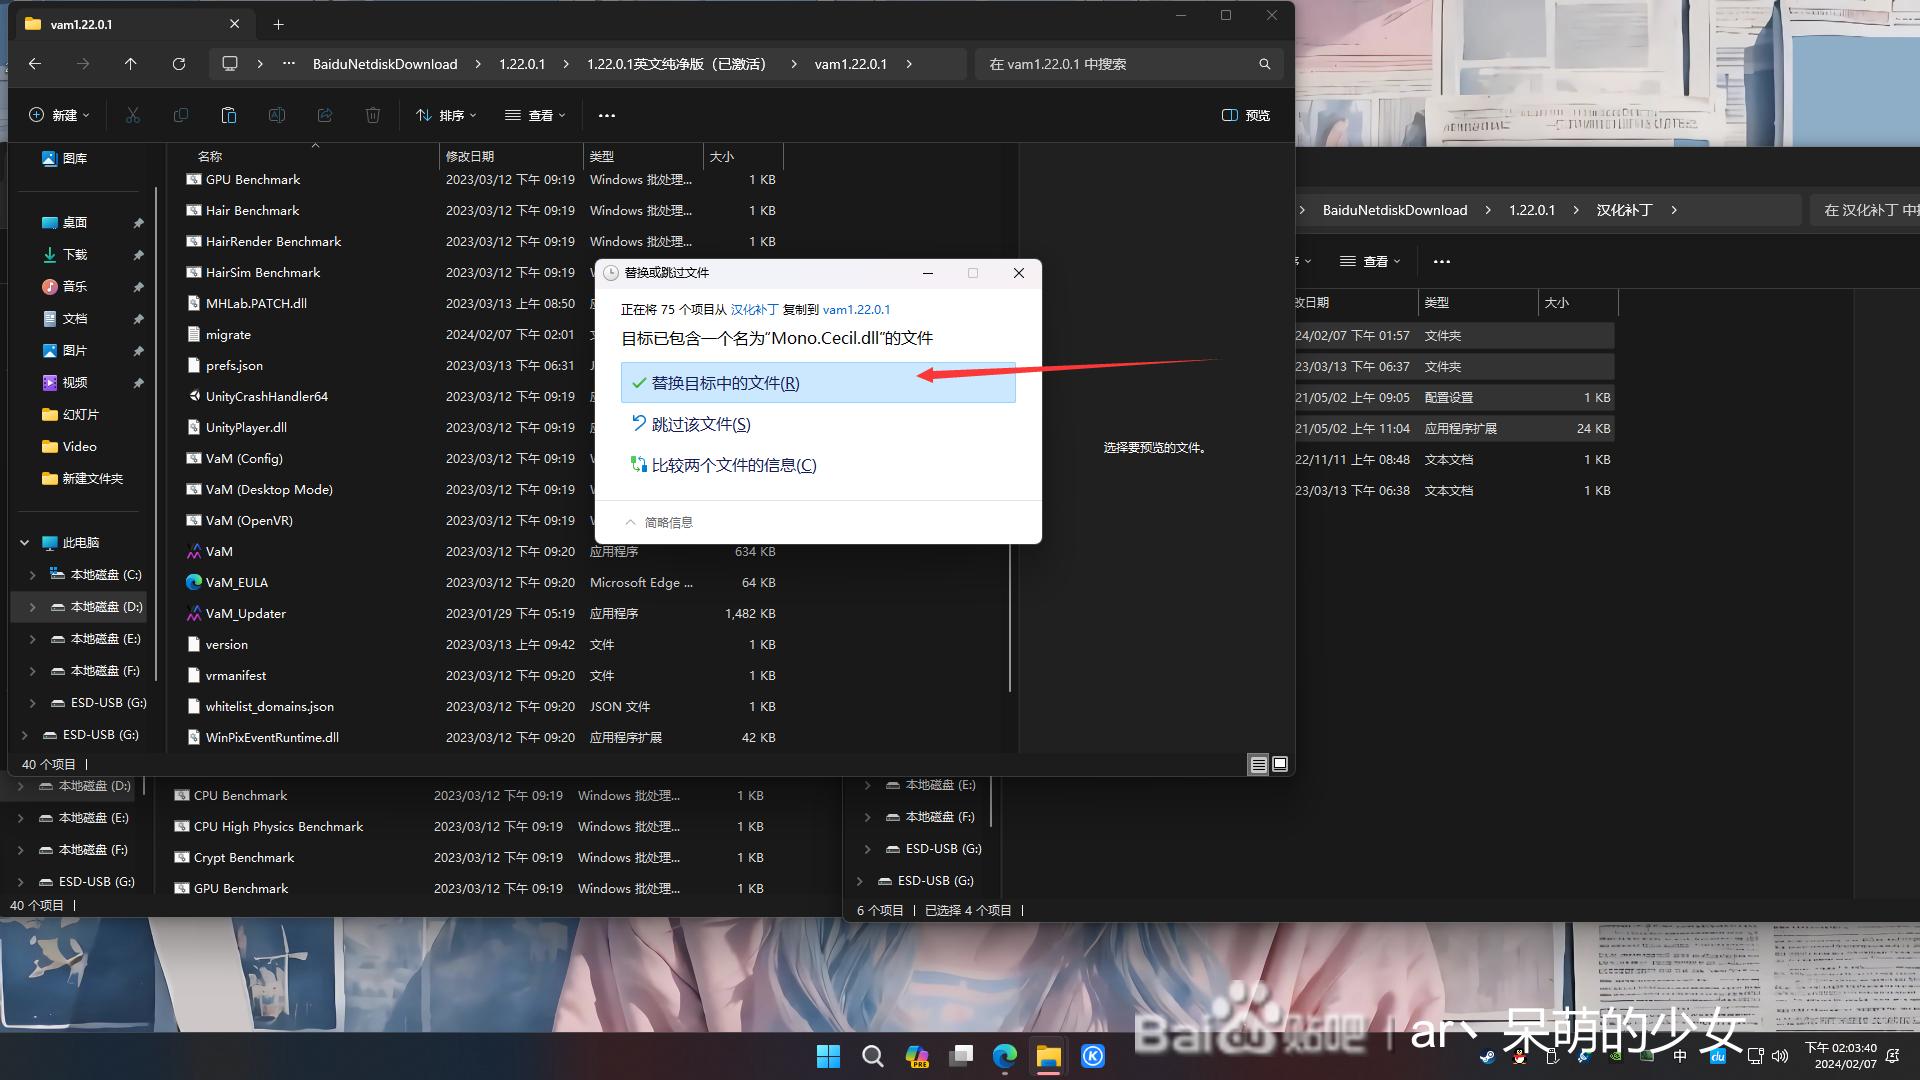The width and height of the screenshot is (1920, 1080).
Task: Click the Paste clipboard icon
Action: (229, 115)
